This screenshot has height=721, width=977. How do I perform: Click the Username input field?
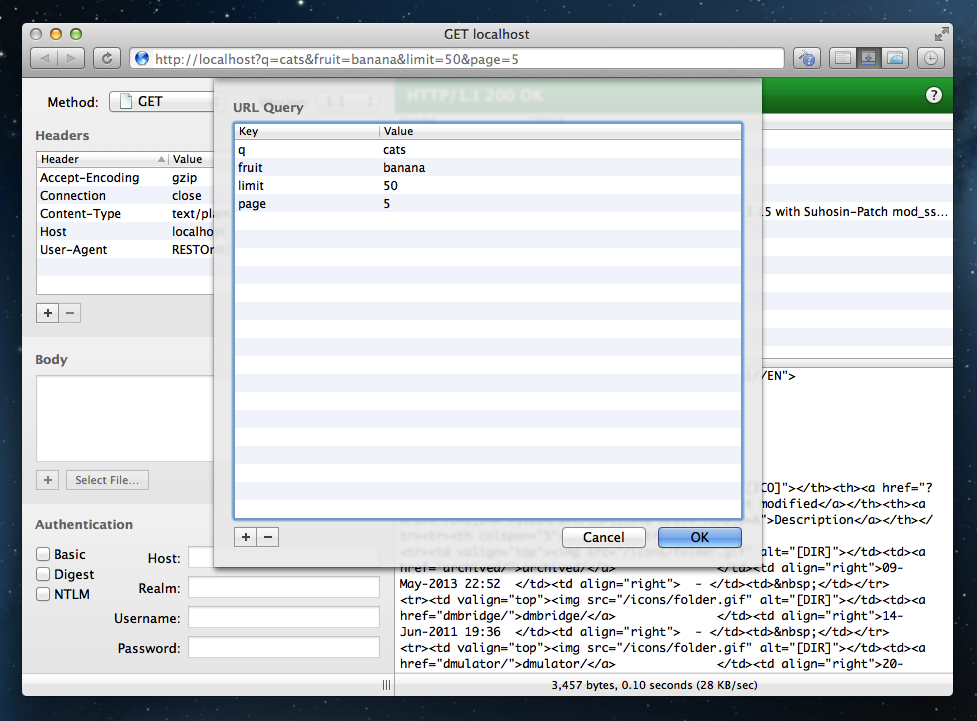(284, 618)
